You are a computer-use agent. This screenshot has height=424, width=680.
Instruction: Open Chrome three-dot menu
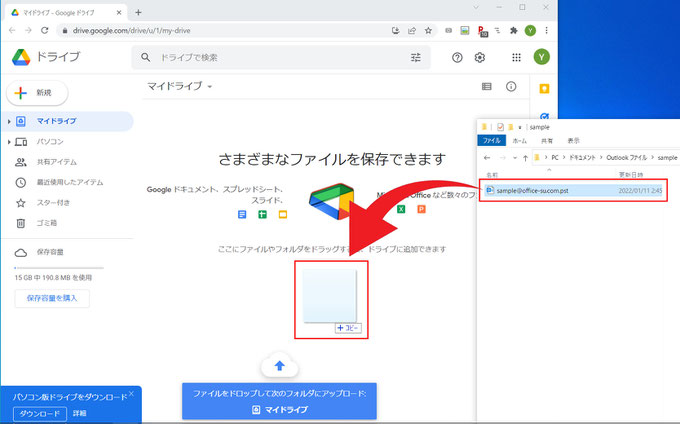pyautogui.click(x=546, y=30)
